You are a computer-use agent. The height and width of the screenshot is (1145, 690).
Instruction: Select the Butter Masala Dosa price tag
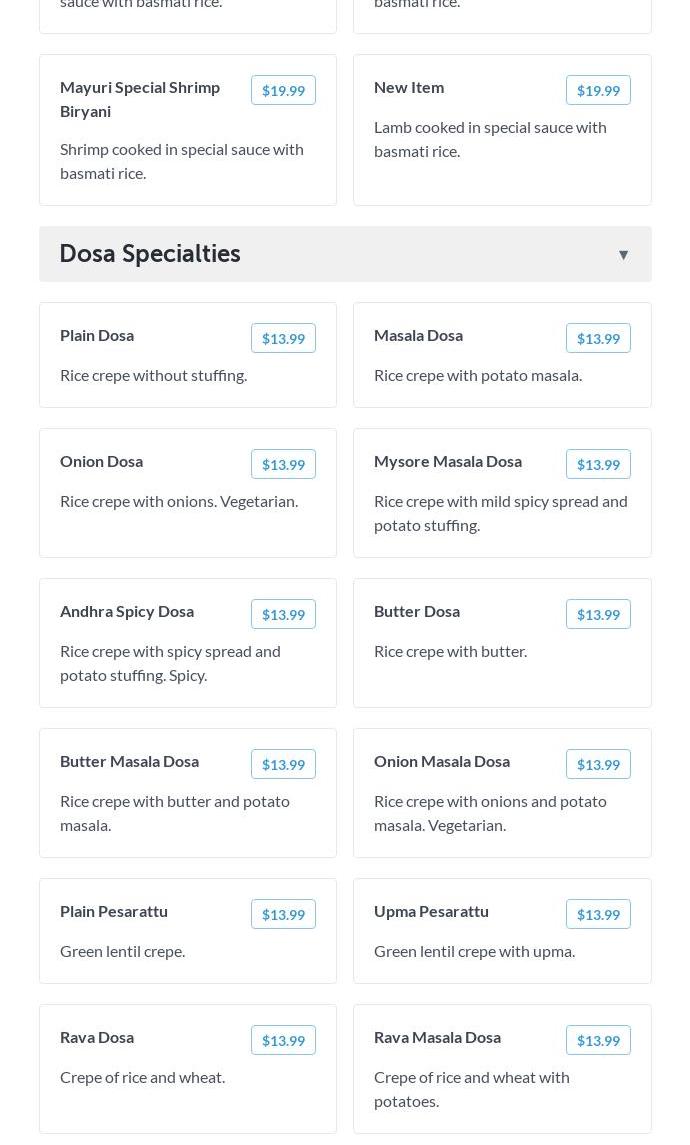[283, 764]
